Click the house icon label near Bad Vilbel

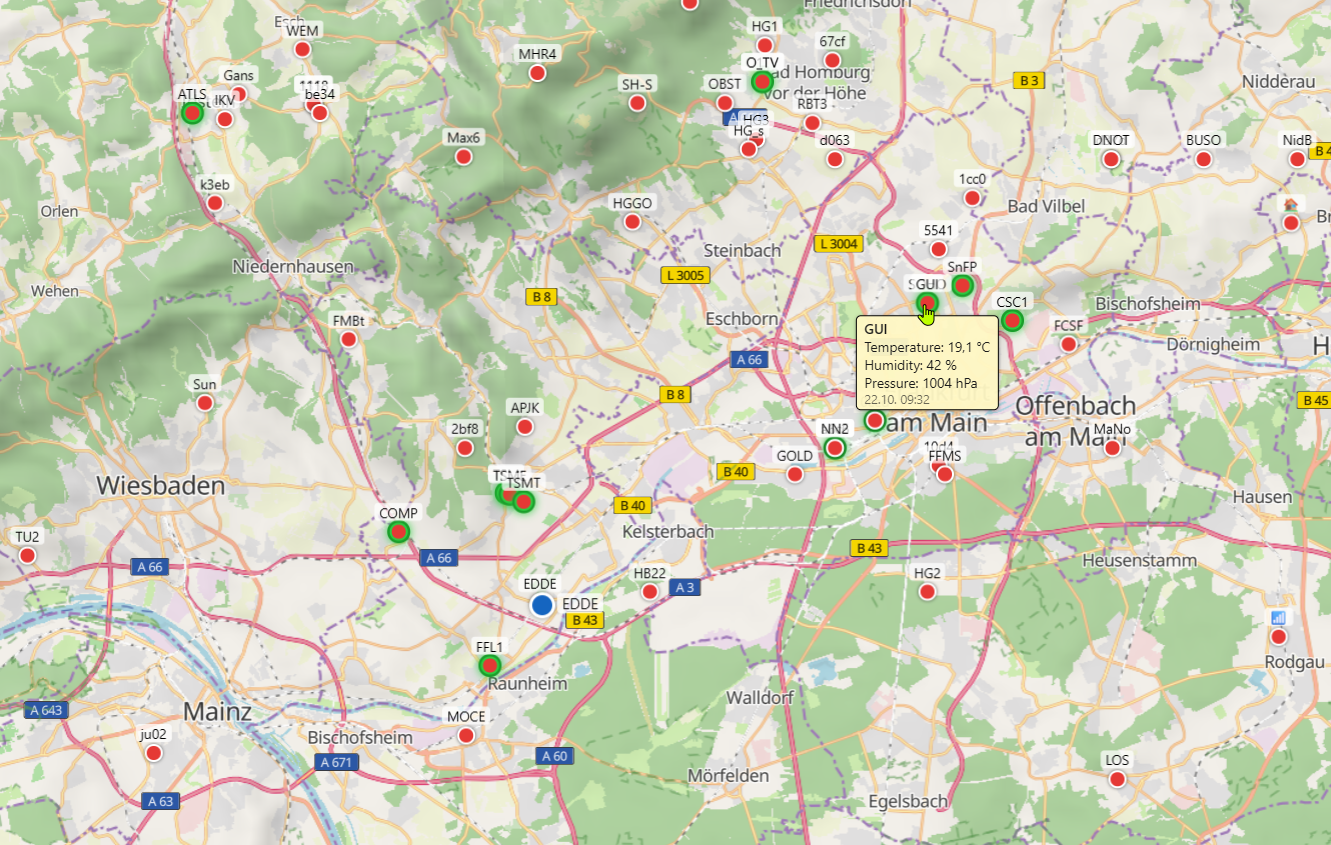coord(1291,205)
